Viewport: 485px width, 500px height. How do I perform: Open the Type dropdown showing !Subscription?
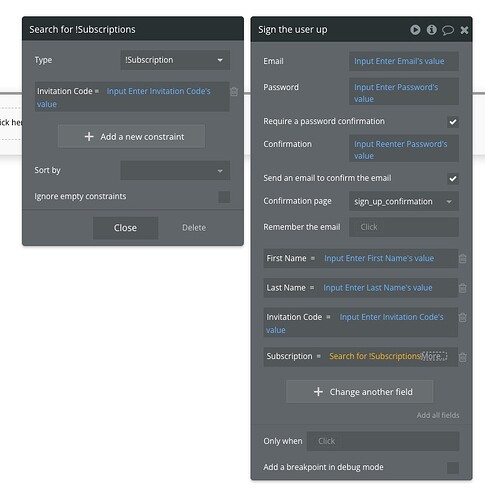point(175,60)
